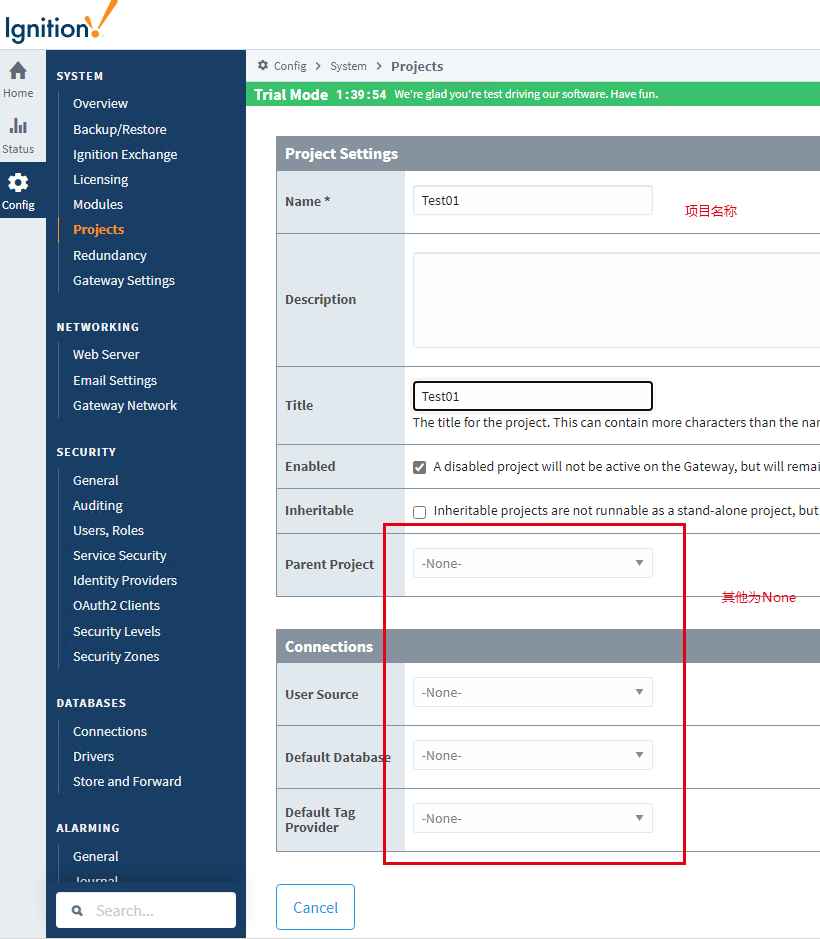Viewport: 820px width, 939px height.
Task: Click the Description text area
Action: (616, 300)
